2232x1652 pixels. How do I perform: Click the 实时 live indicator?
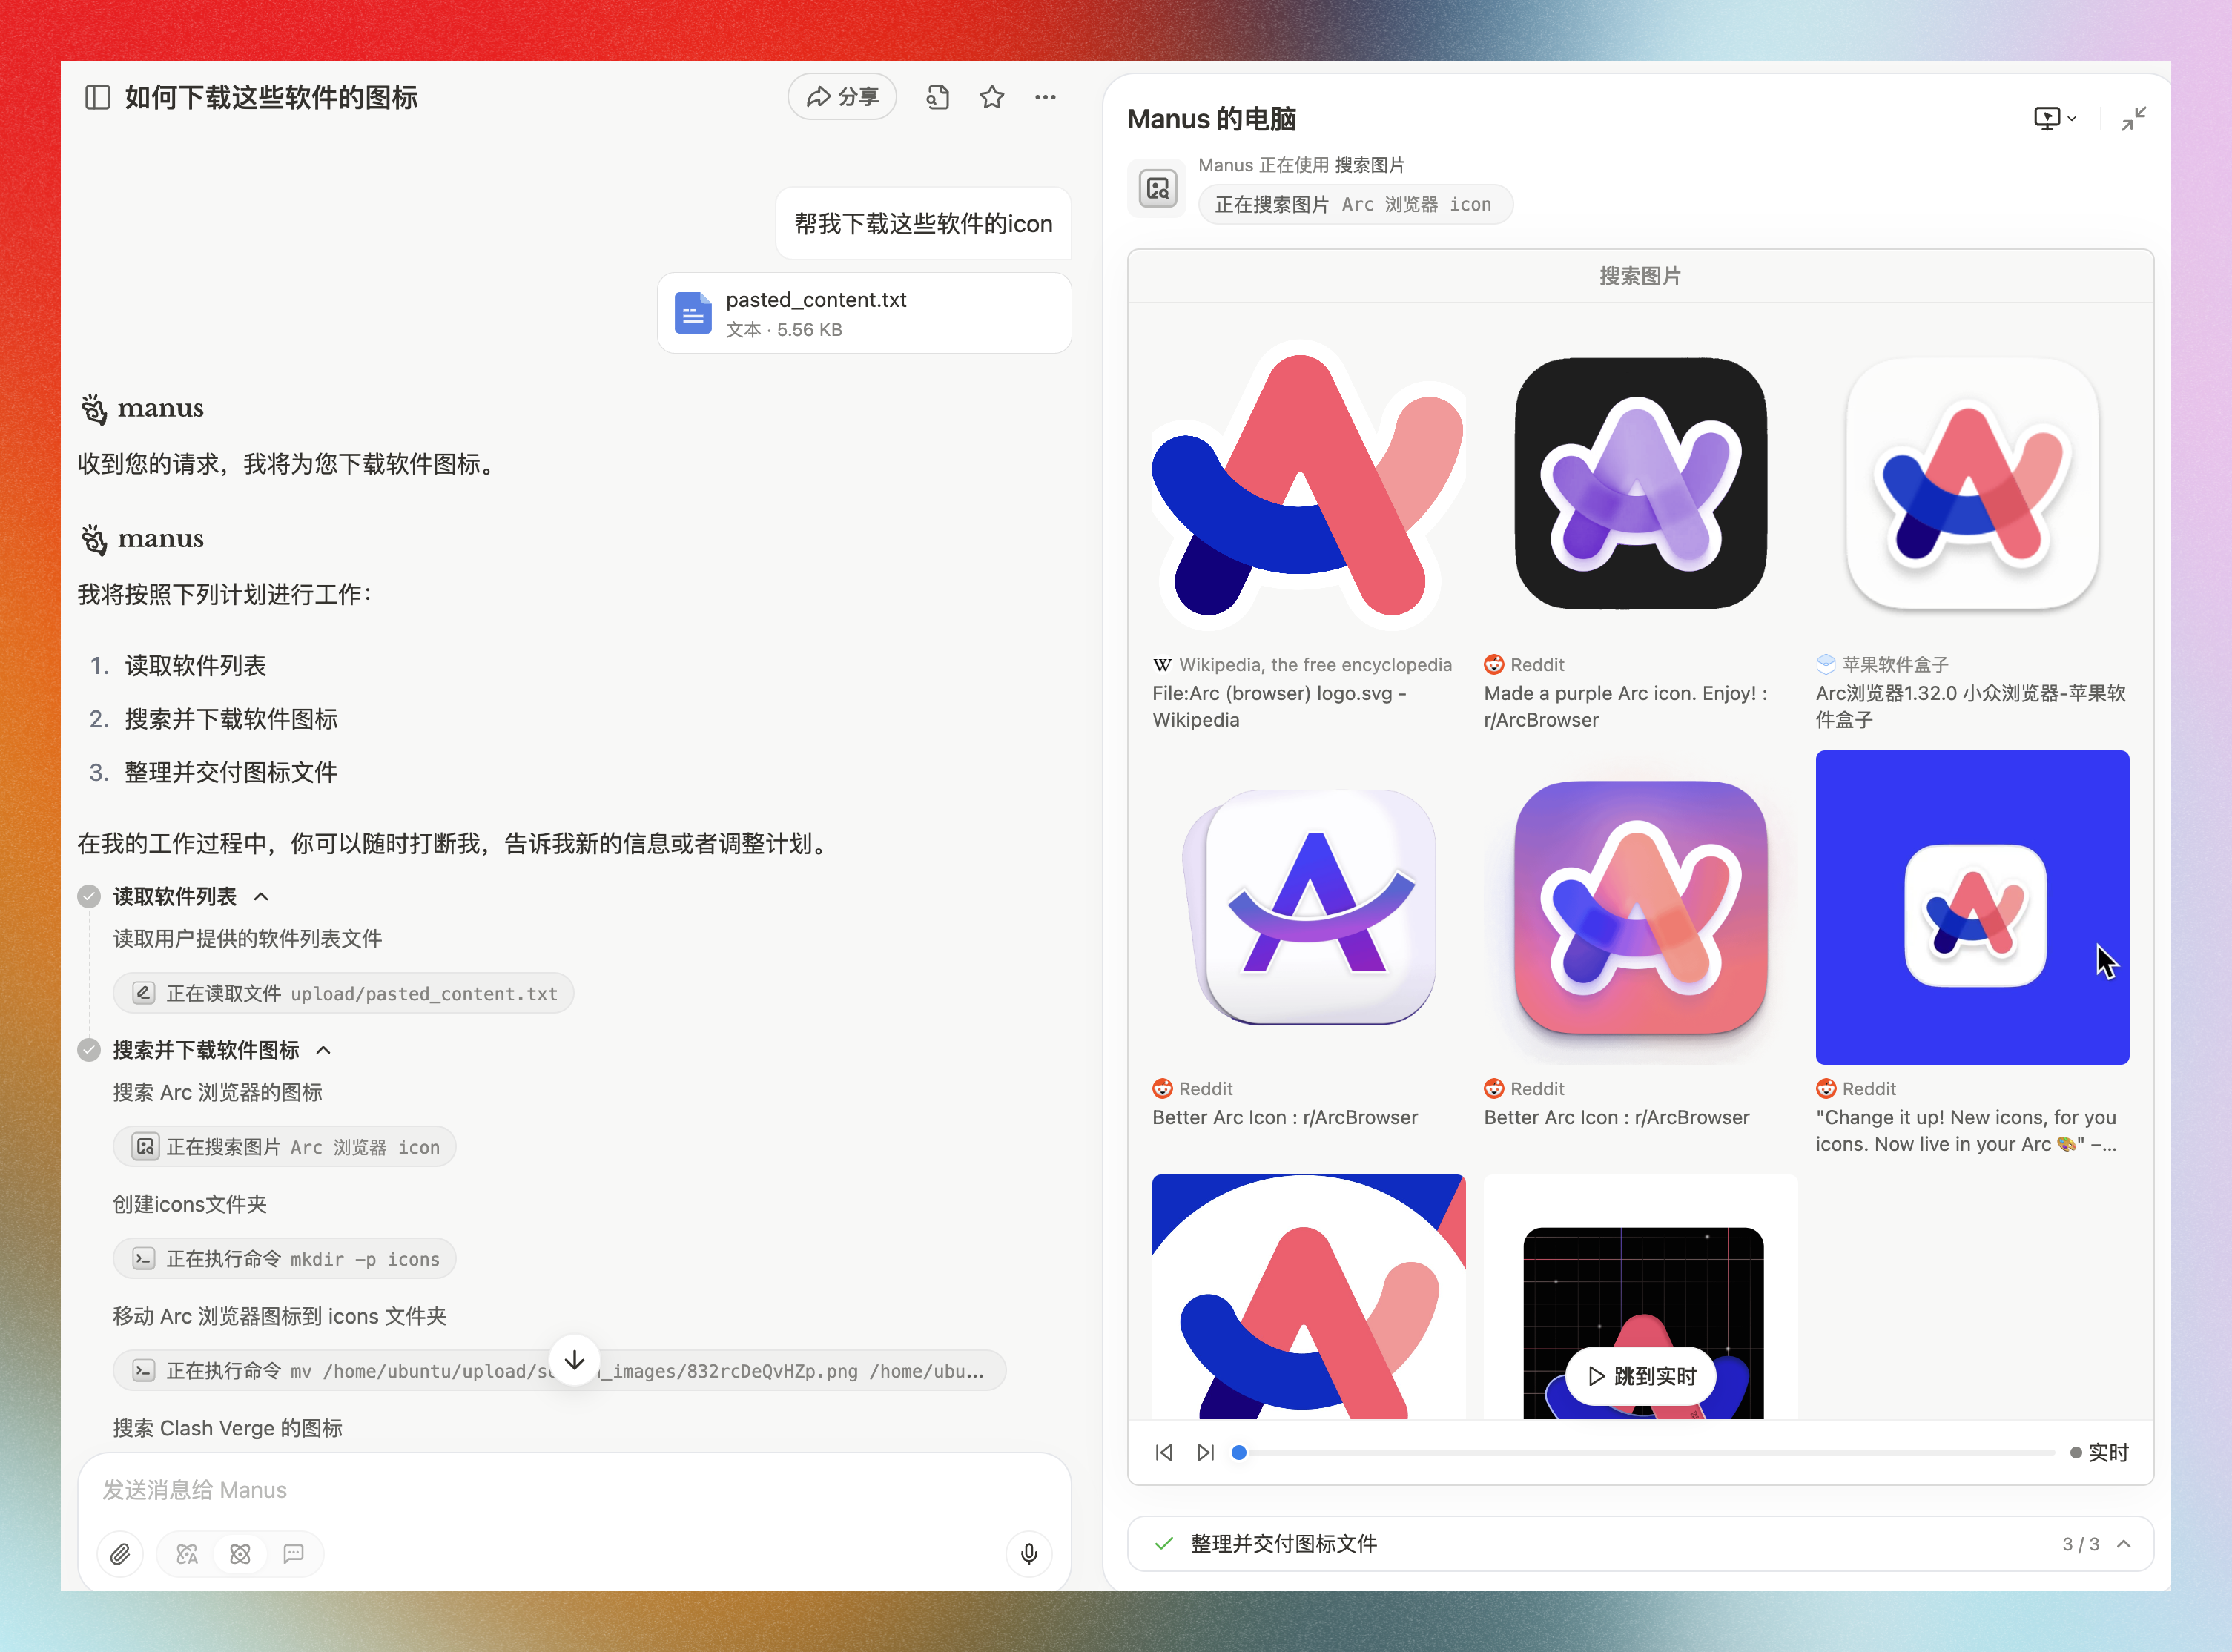pos(2099,1453)
